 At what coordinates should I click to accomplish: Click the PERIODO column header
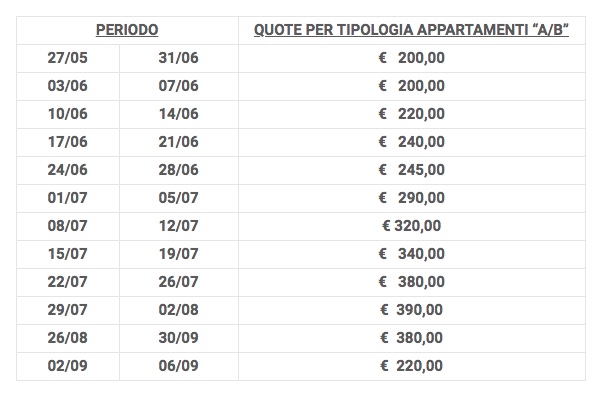tap(127, 30)
